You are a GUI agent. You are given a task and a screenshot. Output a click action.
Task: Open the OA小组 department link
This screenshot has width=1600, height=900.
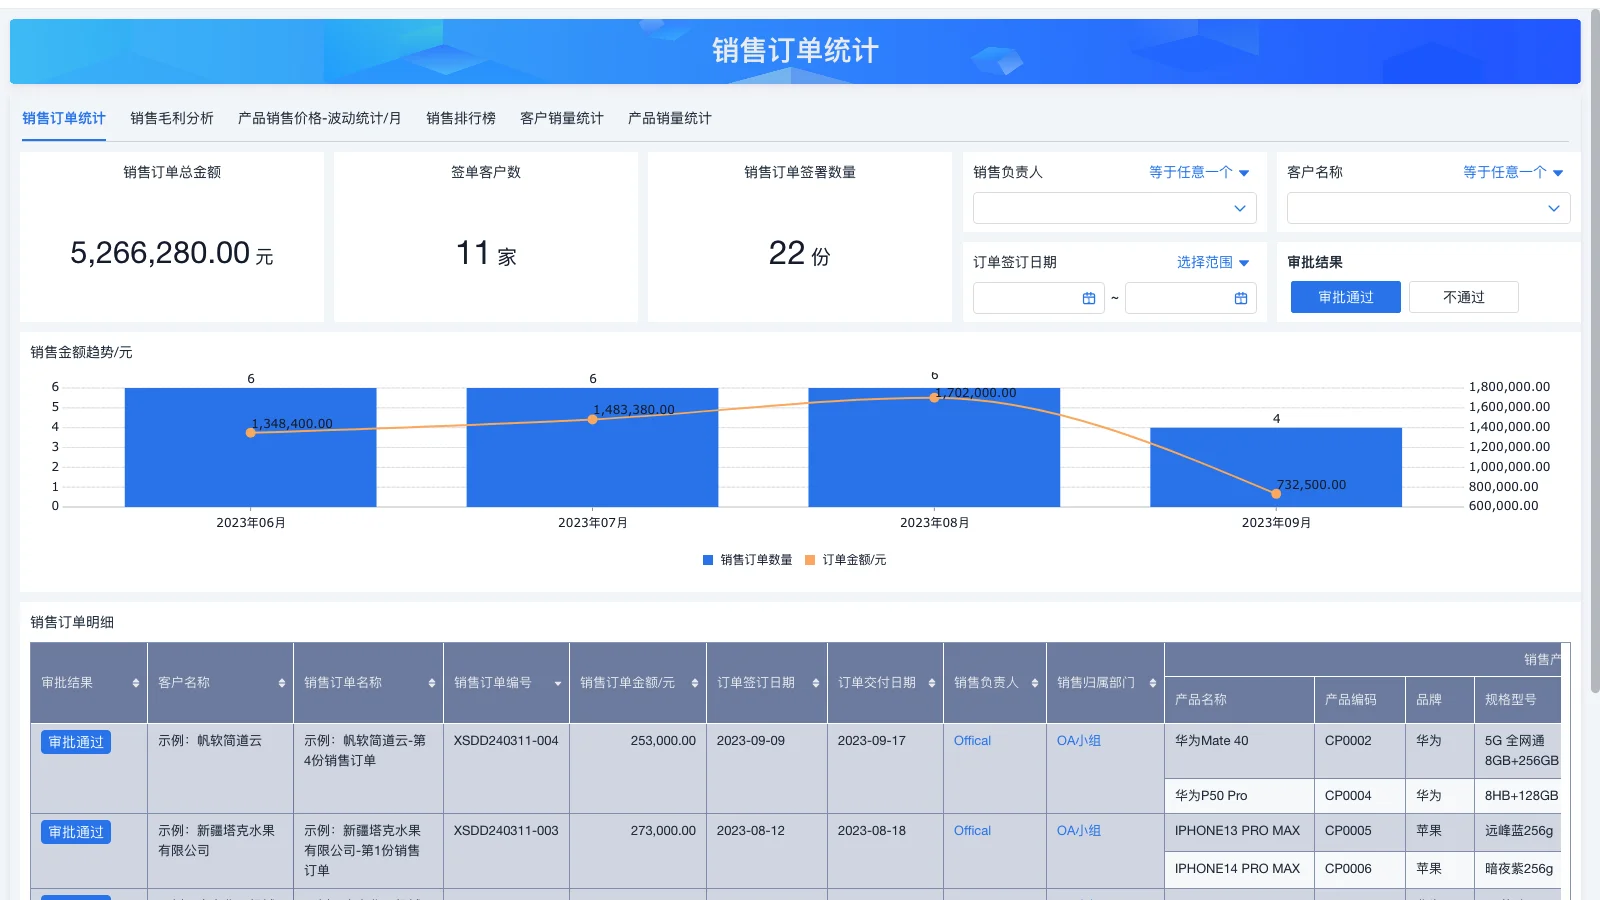click(x=1078, y=740)
